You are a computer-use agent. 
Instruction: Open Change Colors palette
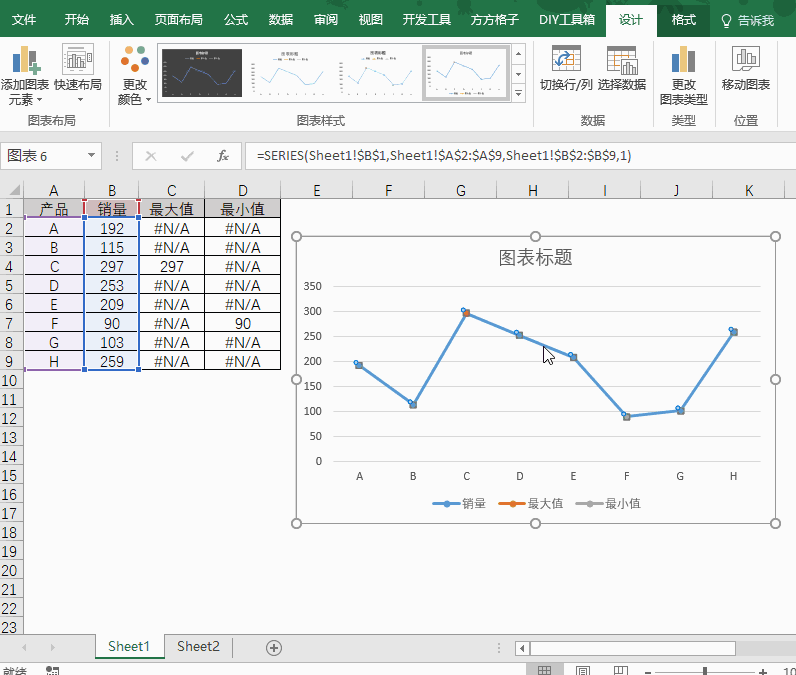click(x=135, y=75)
